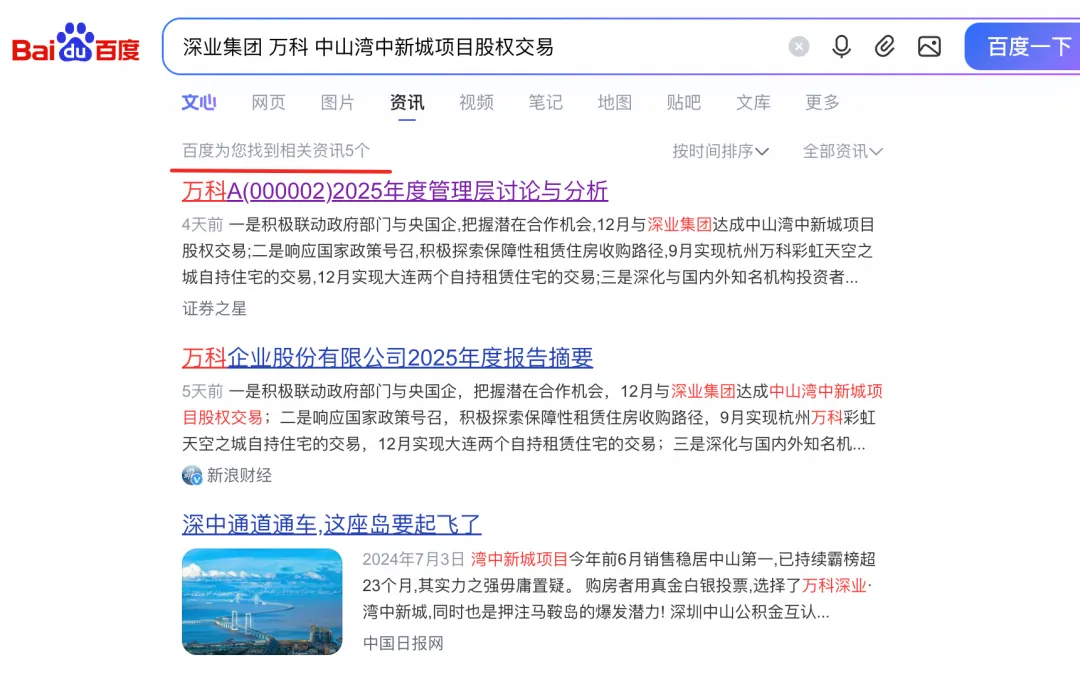Click the 4天前 timestamp
Screen dimensions: 1080x677
tap(202, 225)
